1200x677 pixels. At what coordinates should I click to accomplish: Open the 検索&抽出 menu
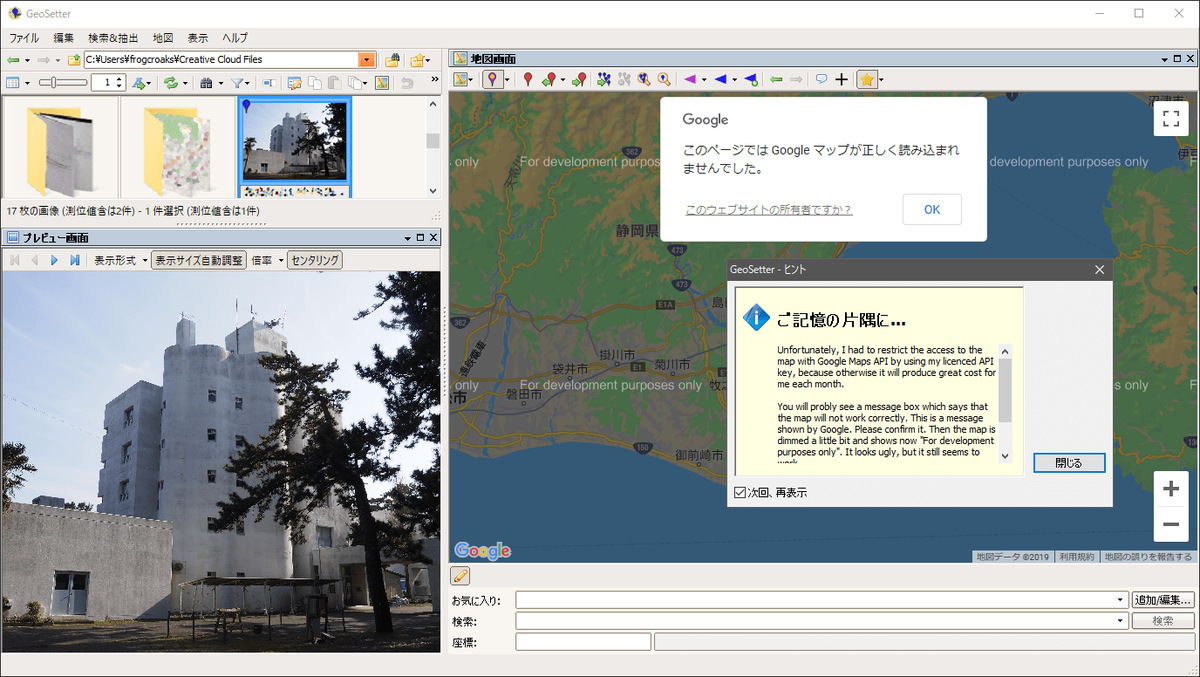pyautogui.click(x=113, y=38)
